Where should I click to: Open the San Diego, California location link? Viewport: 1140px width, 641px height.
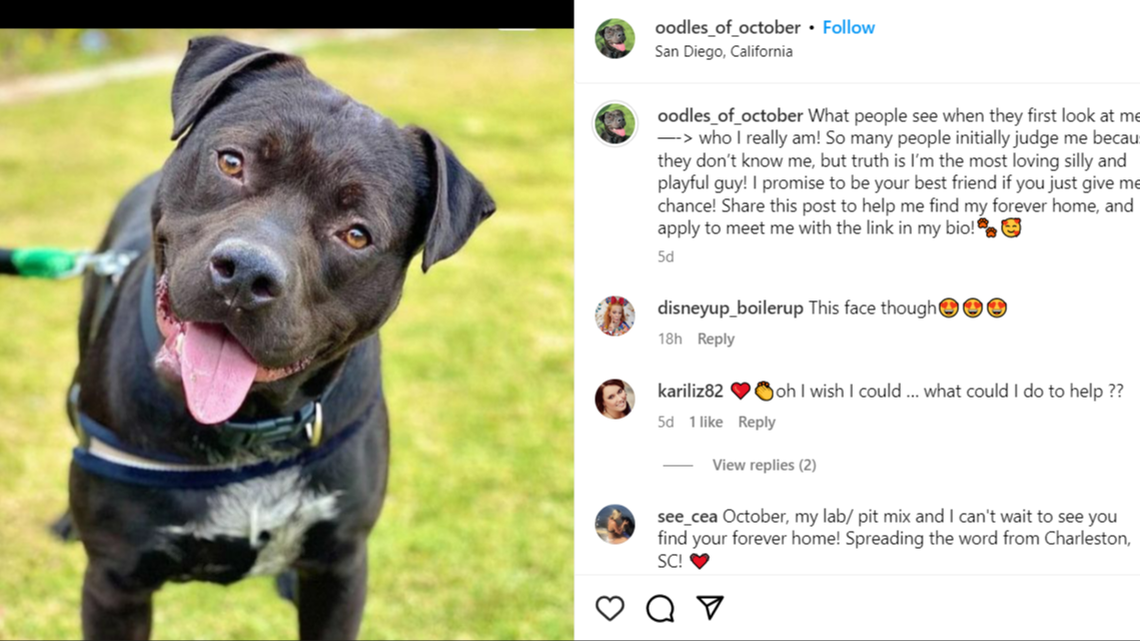pos(723,51)
